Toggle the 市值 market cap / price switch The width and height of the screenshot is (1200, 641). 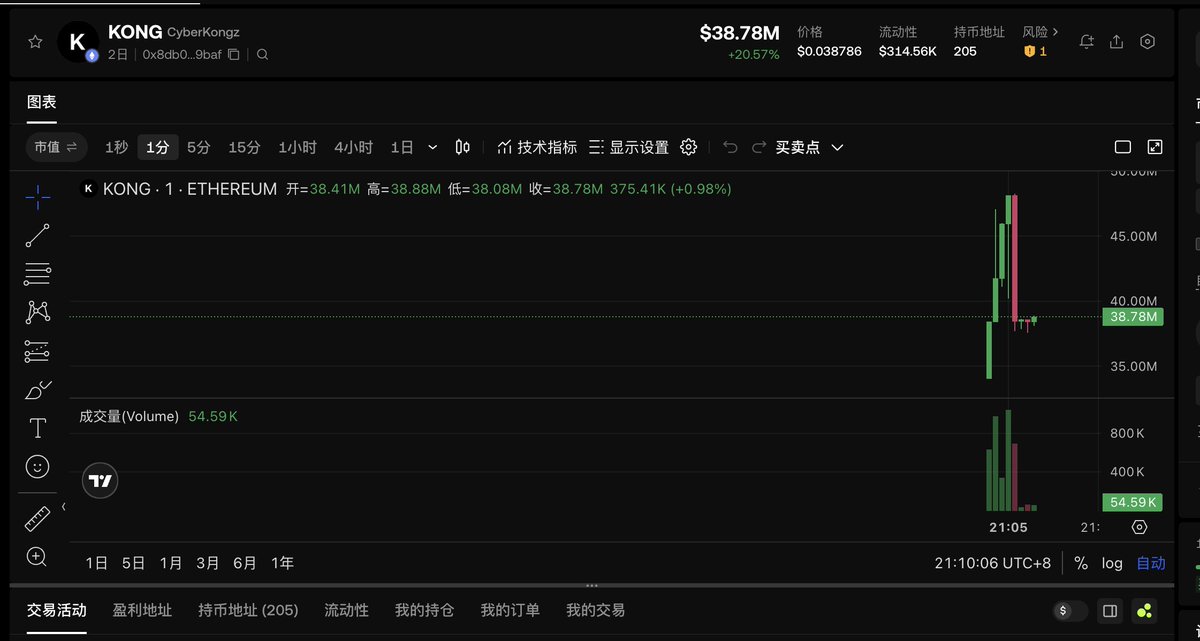[56, 147]
